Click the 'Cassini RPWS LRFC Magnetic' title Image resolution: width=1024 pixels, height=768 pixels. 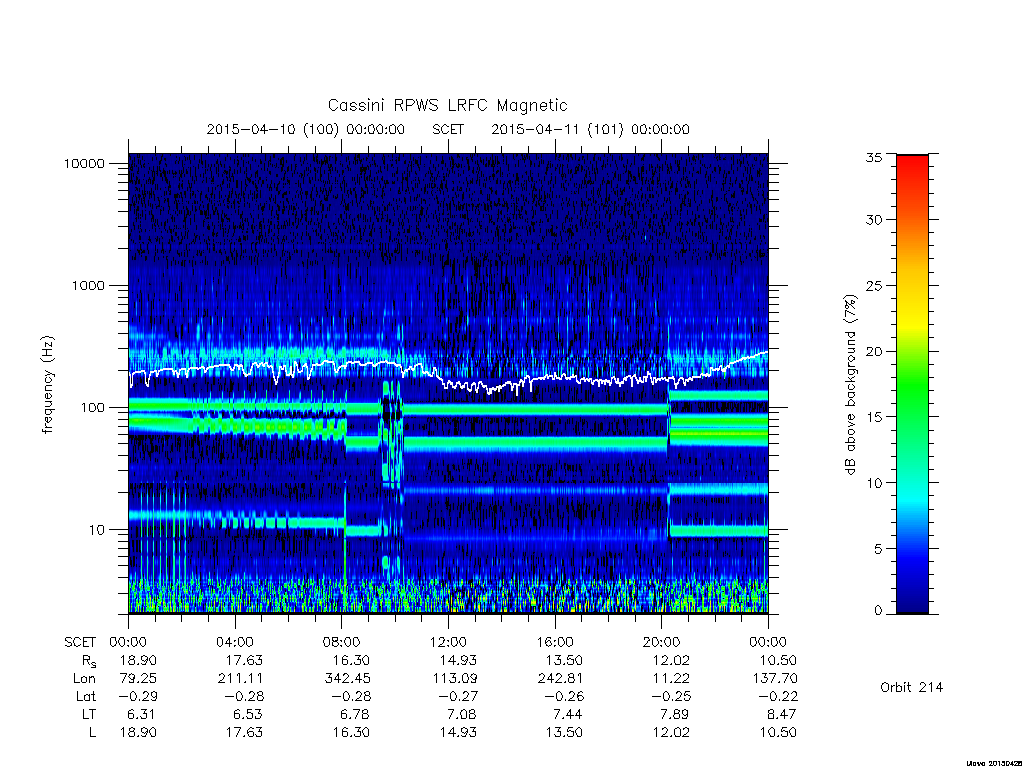pyautogui.click(x=447, y=105)
